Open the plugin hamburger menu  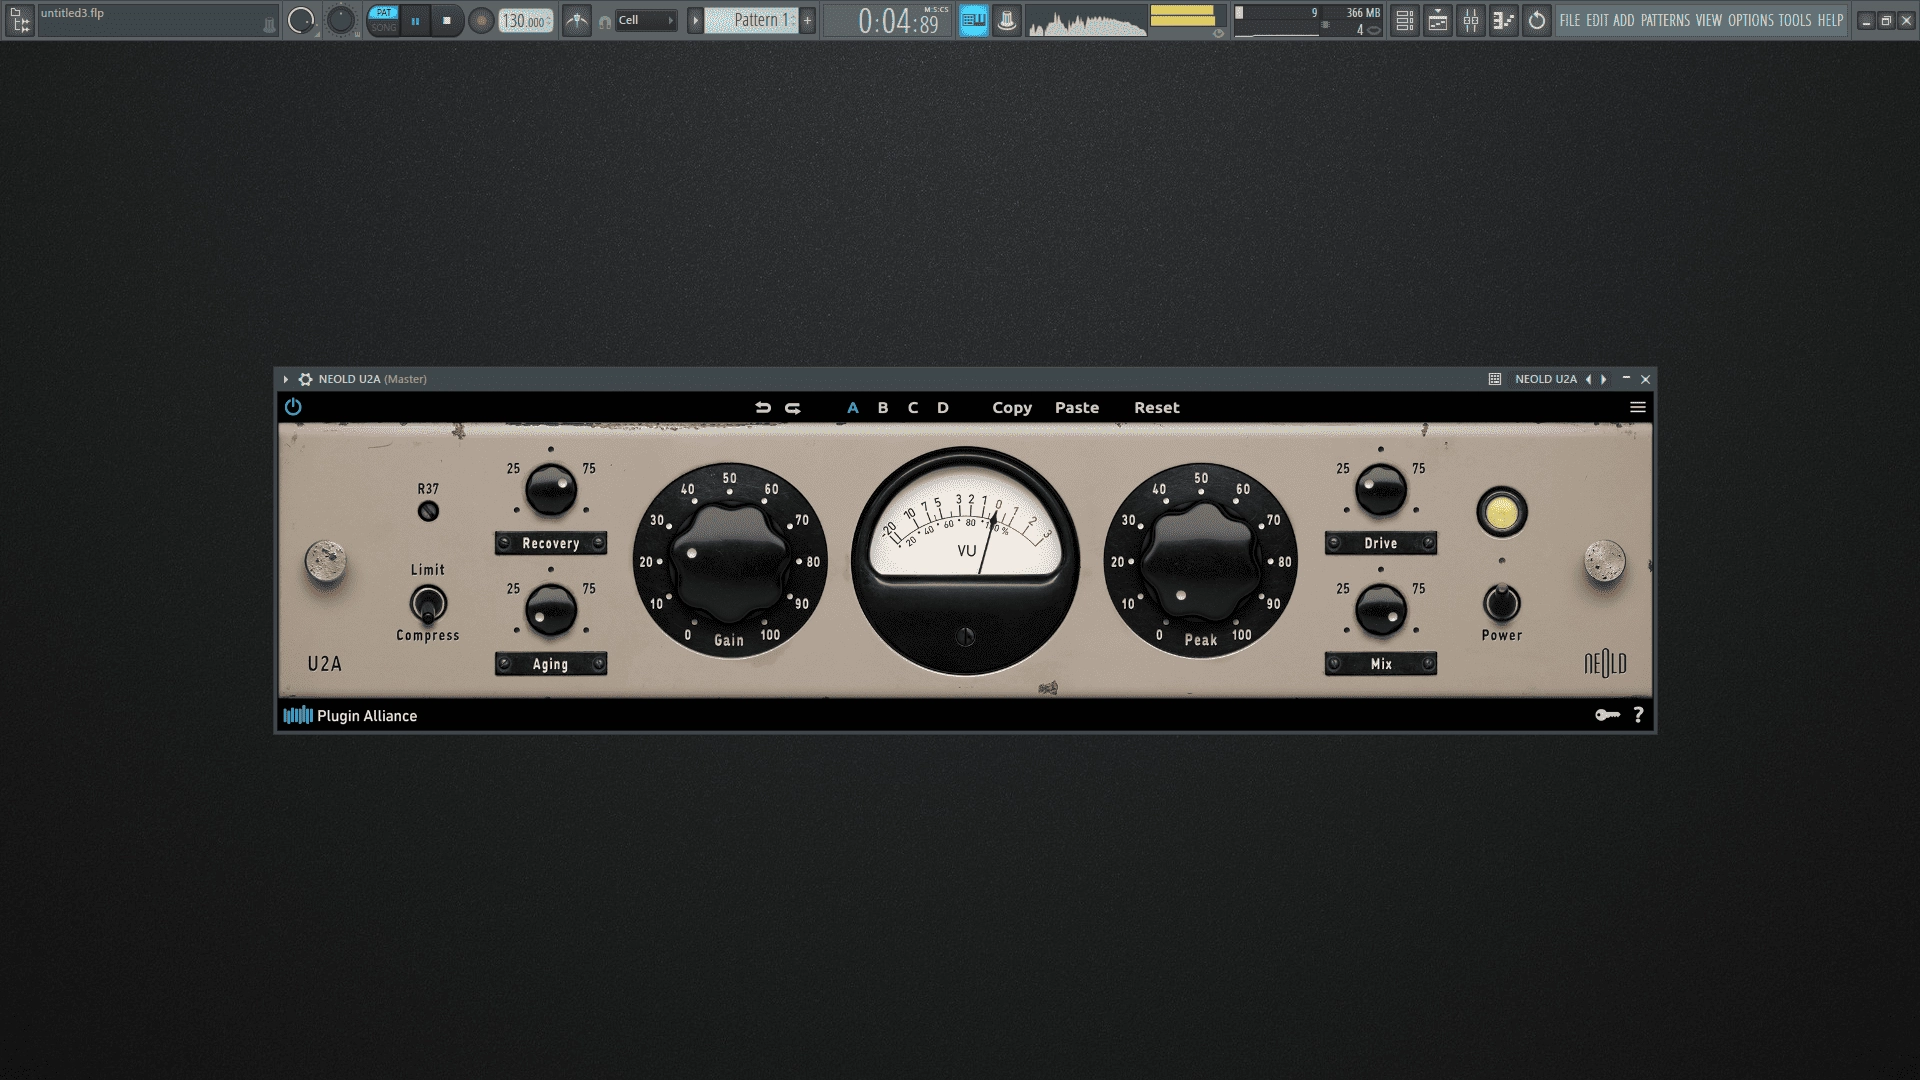tap(1638, 408)
